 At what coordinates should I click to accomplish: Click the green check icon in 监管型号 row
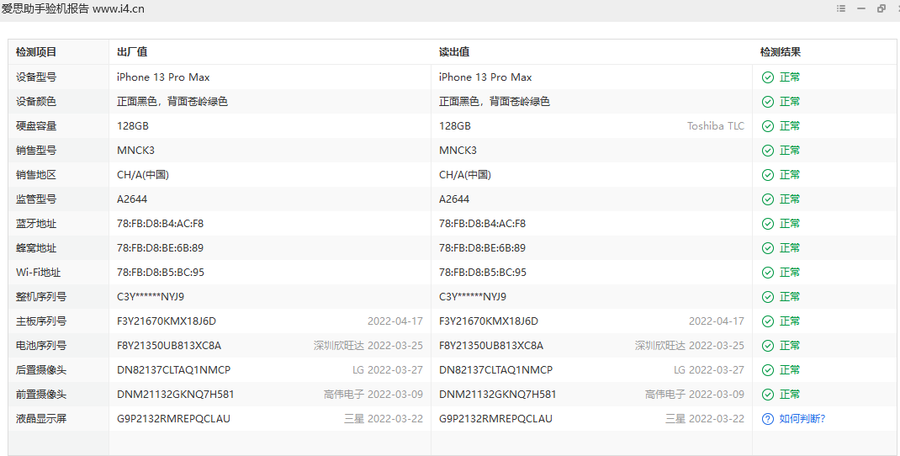[x=767, y=199]
